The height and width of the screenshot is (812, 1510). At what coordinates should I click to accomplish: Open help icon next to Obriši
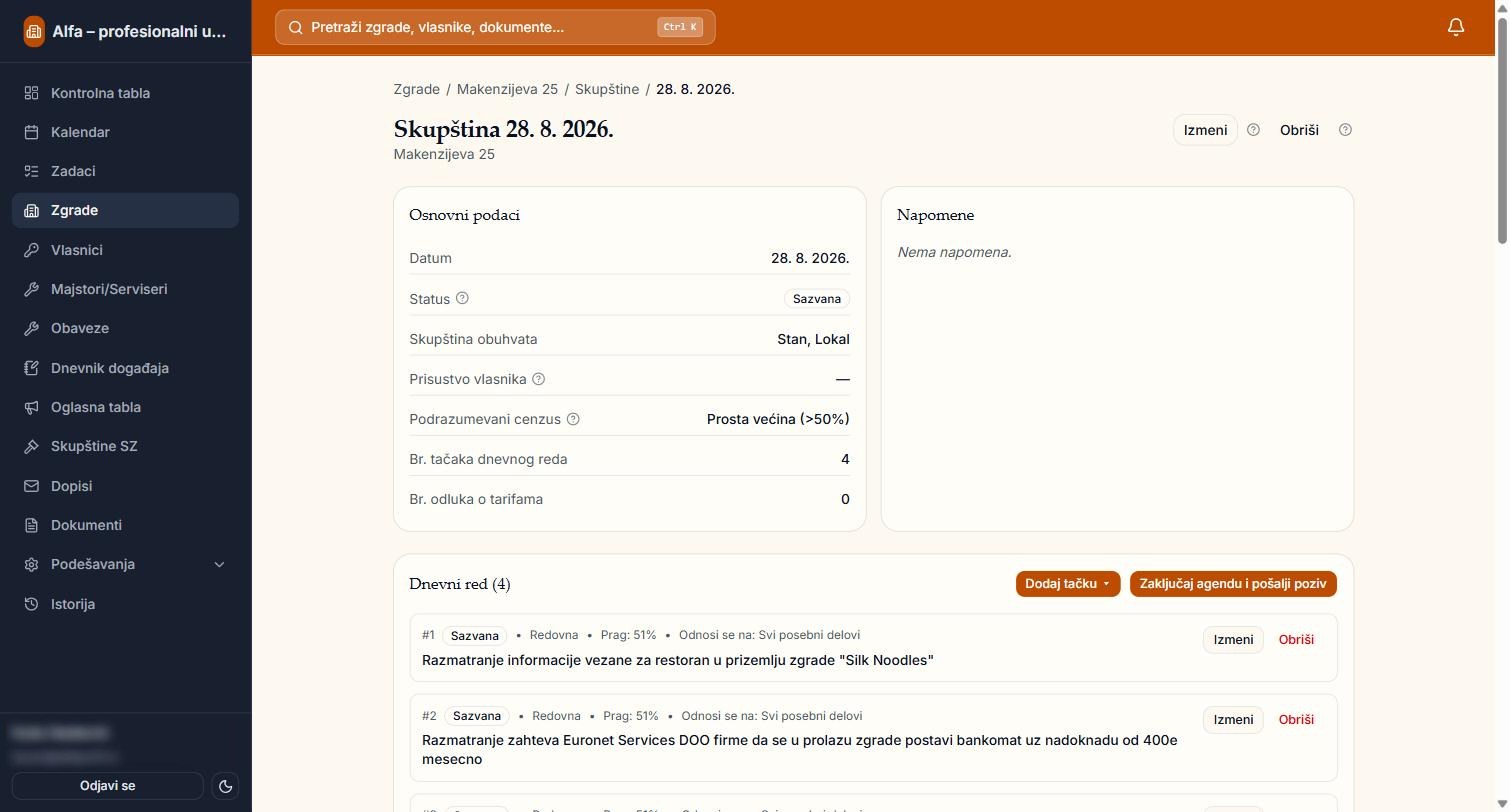[1345, 130]
